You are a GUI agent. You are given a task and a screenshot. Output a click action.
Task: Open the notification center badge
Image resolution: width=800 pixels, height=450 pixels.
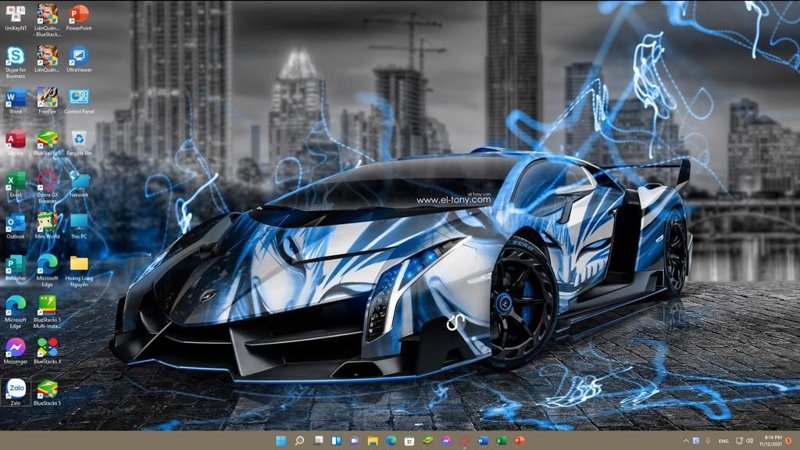(x=789, y=441)
